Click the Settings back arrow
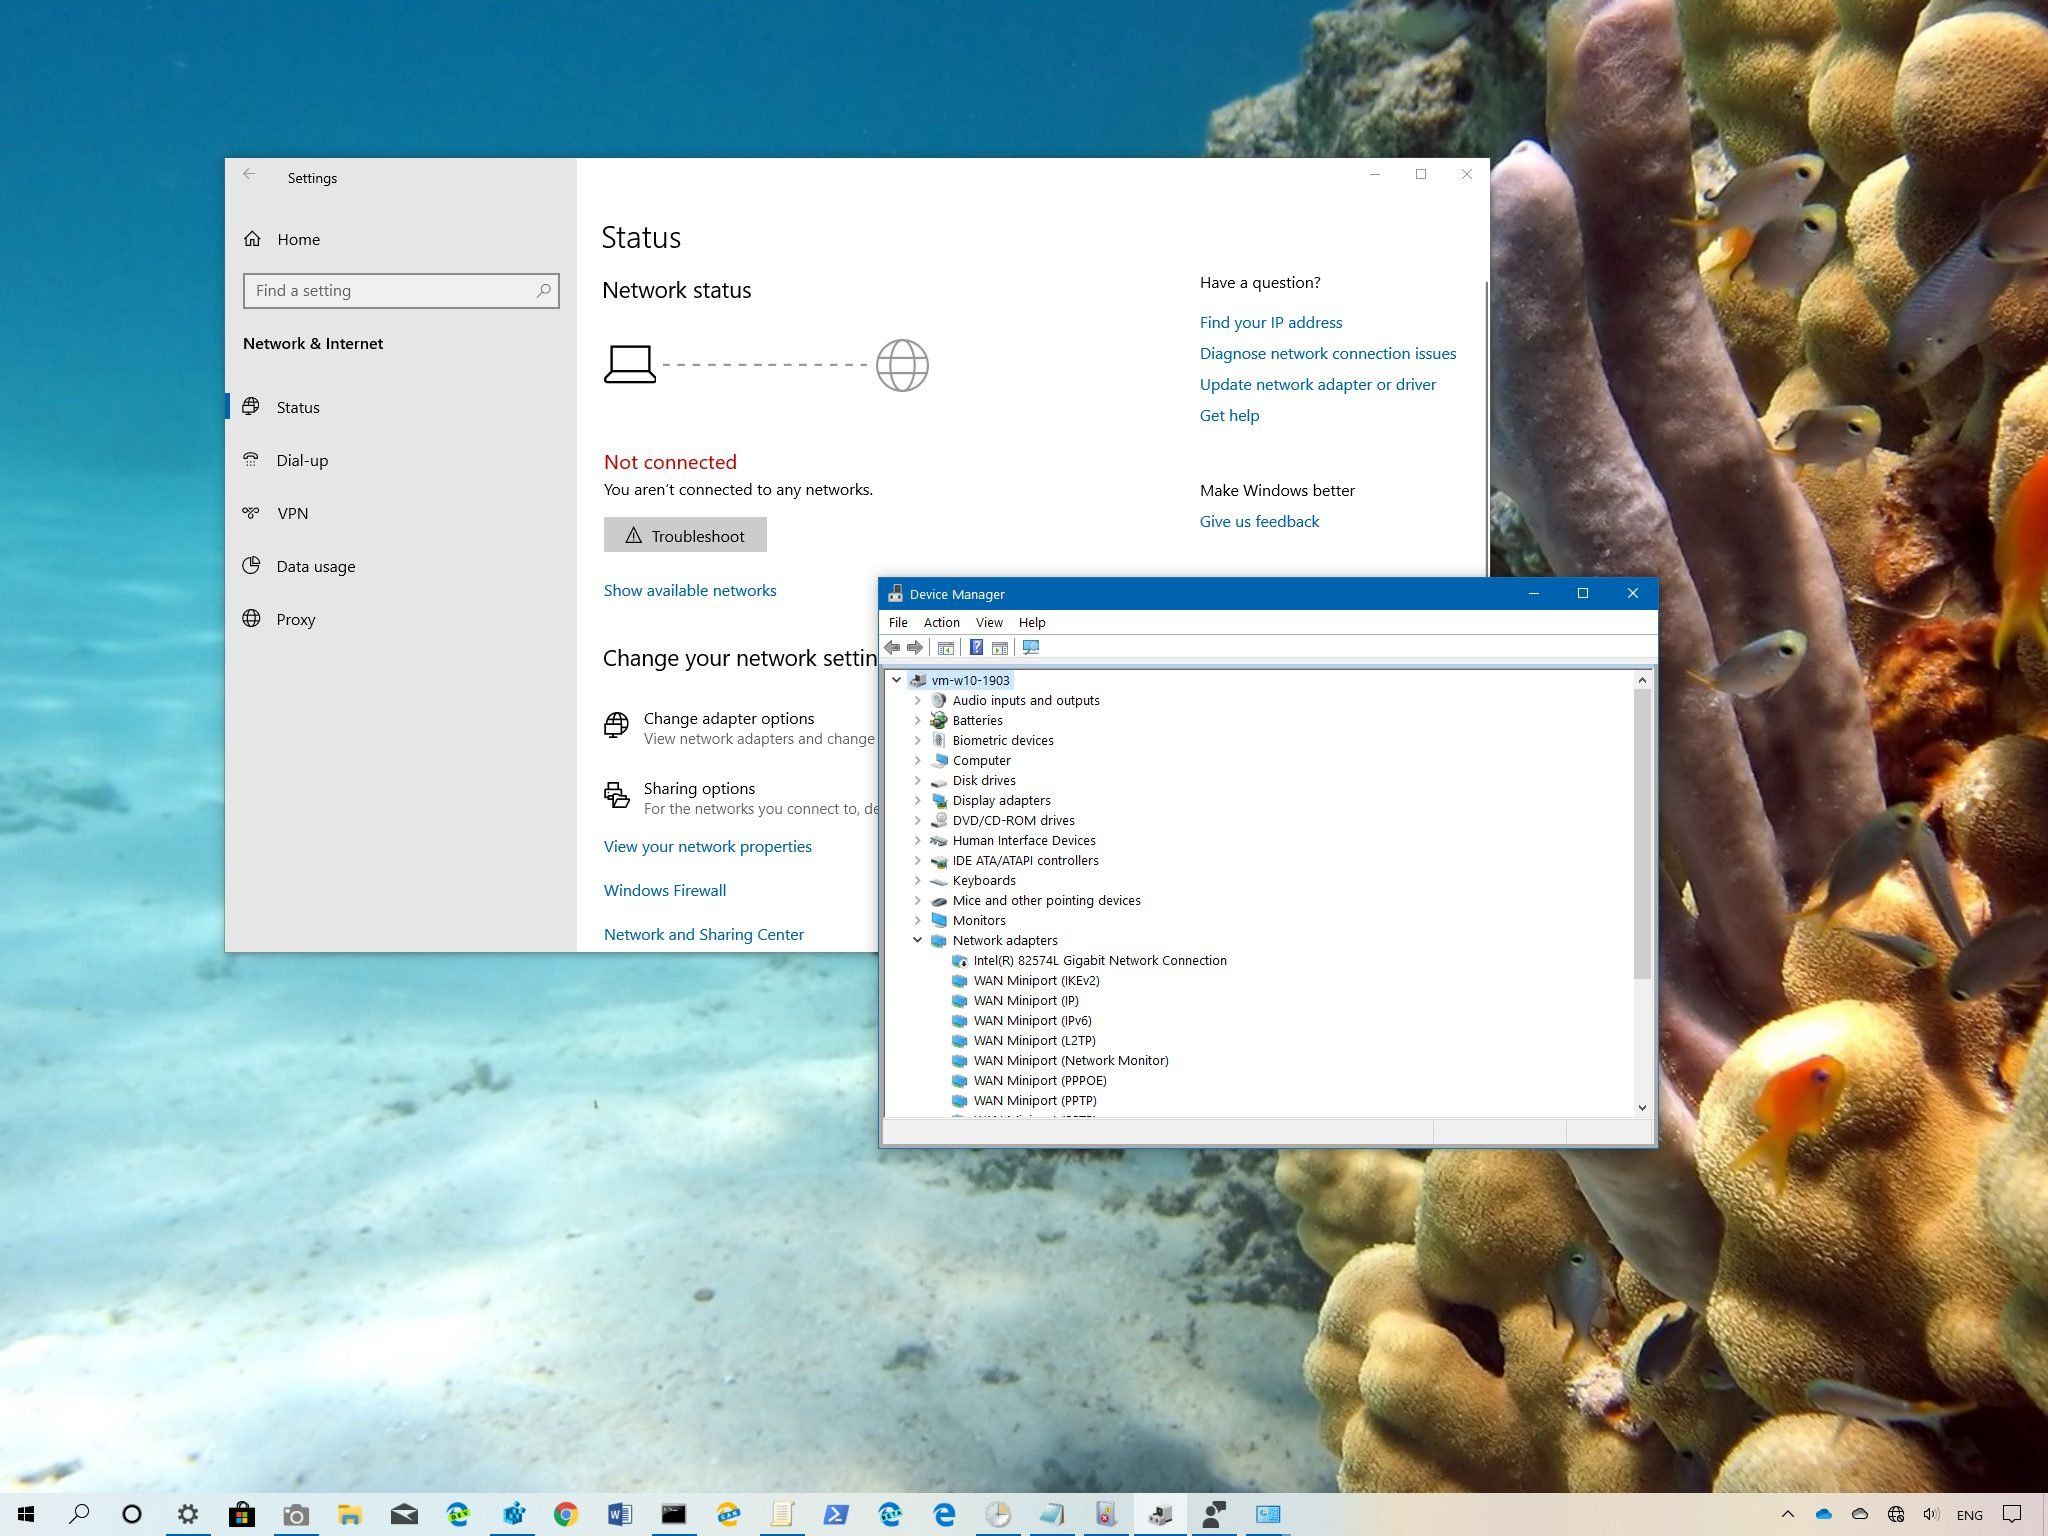 (x=249, y=174)
